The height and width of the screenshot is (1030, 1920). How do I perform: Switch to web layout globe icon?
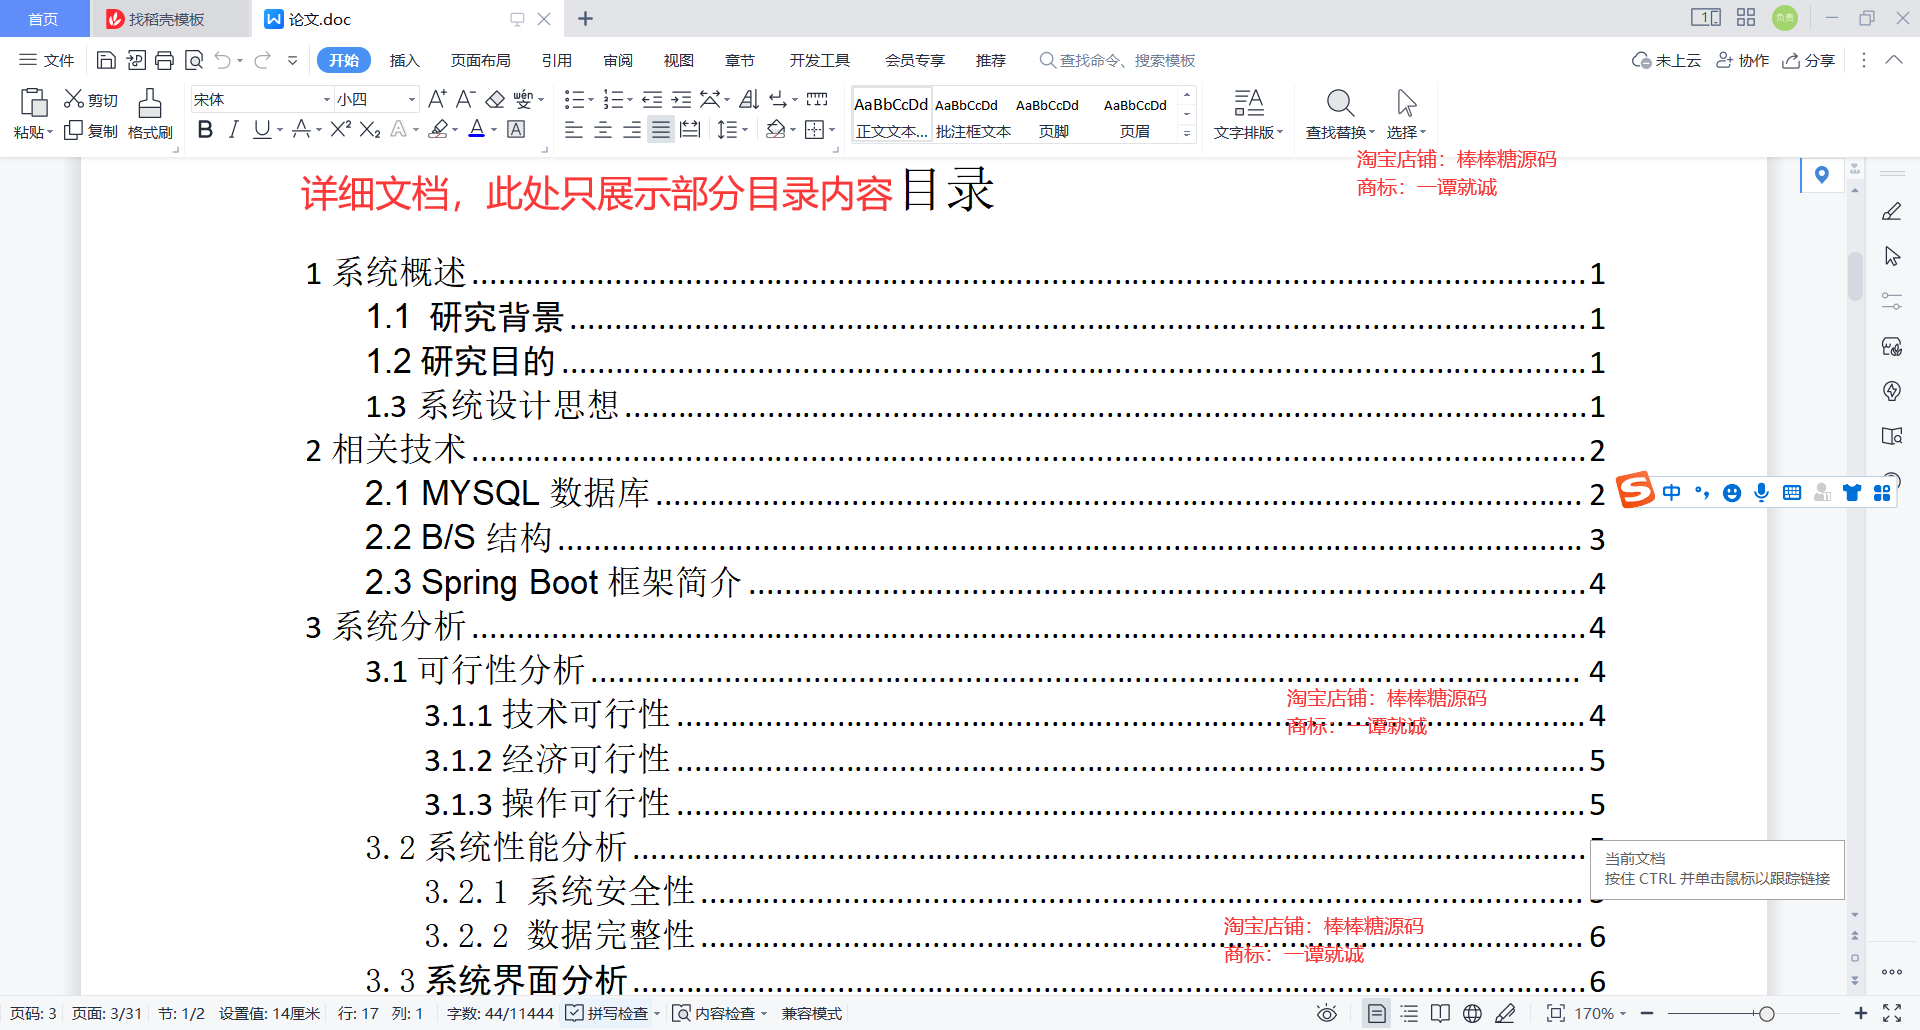click(1472, 1013)
